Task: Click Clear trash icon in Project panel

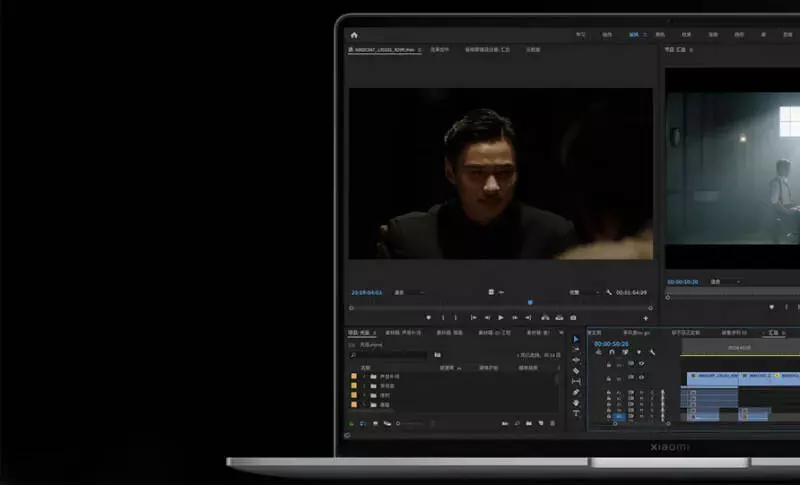Action: coord(553,423)
